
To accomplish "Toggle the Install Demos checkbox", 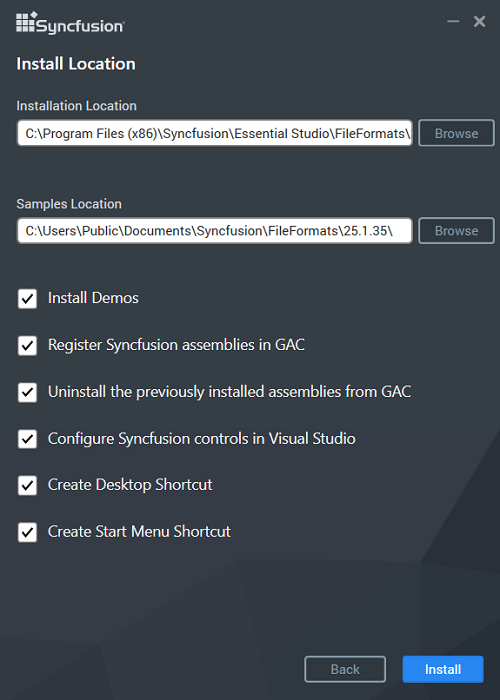I will pos(27,298).
